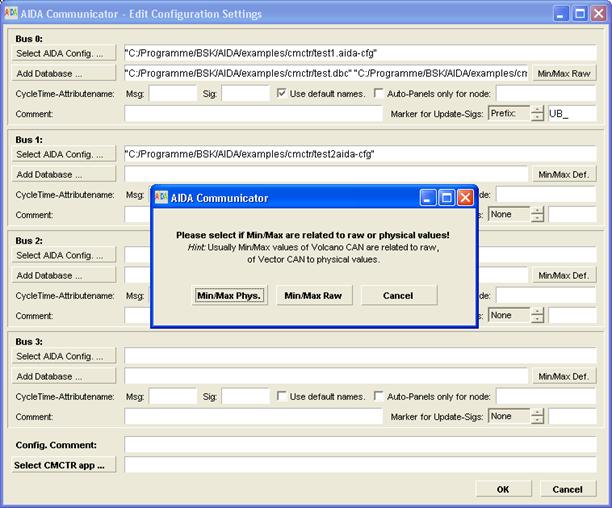Screen dimensions: 612x508
Task: Open Bus 1 None marker selector
Action: (x=509, y=214)
